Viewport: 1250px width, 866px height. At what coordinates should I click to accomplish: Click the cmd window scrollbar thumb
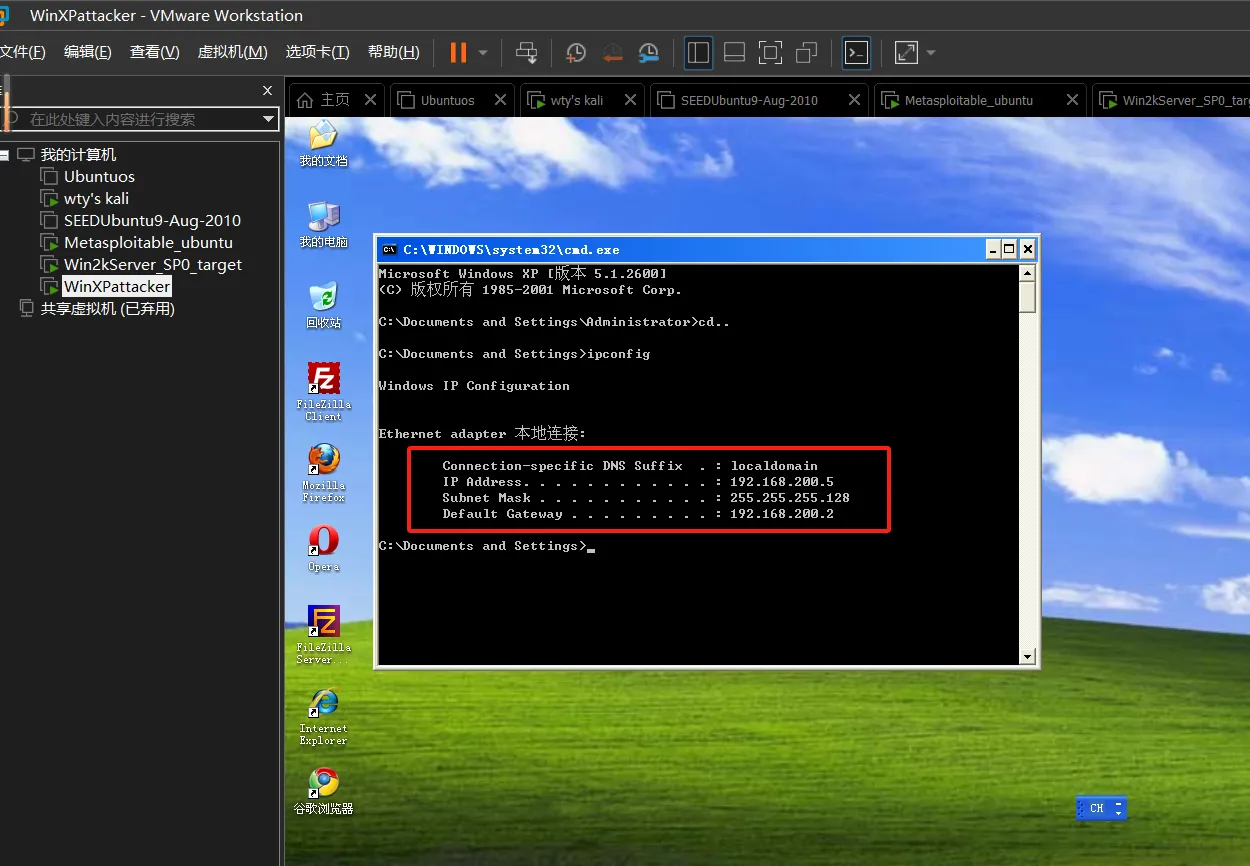point(1027,297)
